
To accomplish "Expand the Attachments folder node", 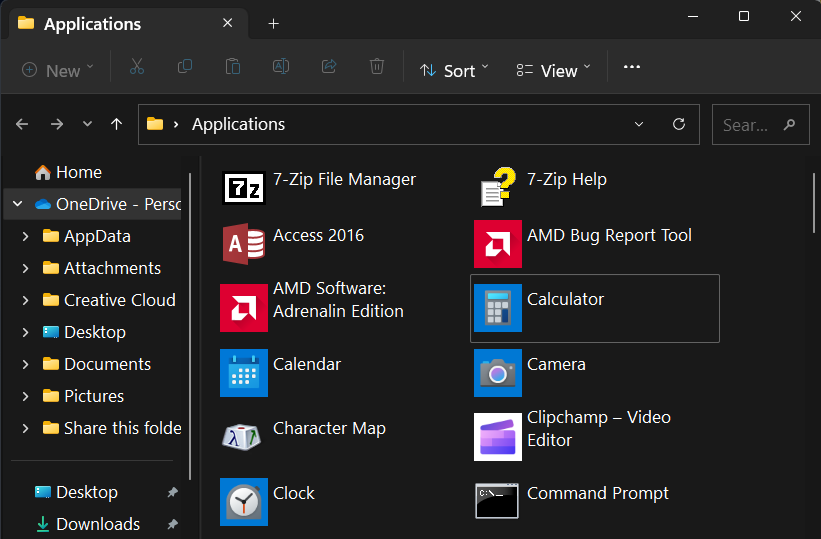I will pyautogui.click(x=25, y=268).
